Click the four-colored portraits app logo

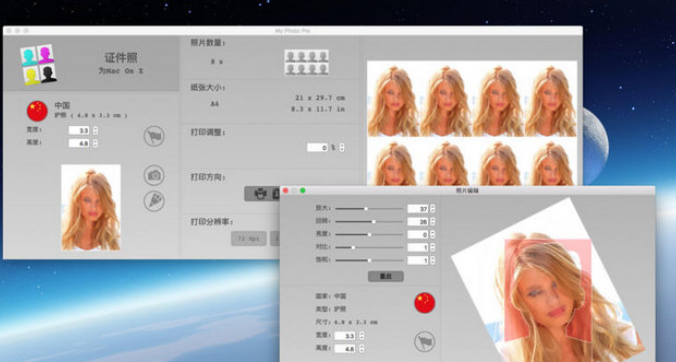coord(38,64)
